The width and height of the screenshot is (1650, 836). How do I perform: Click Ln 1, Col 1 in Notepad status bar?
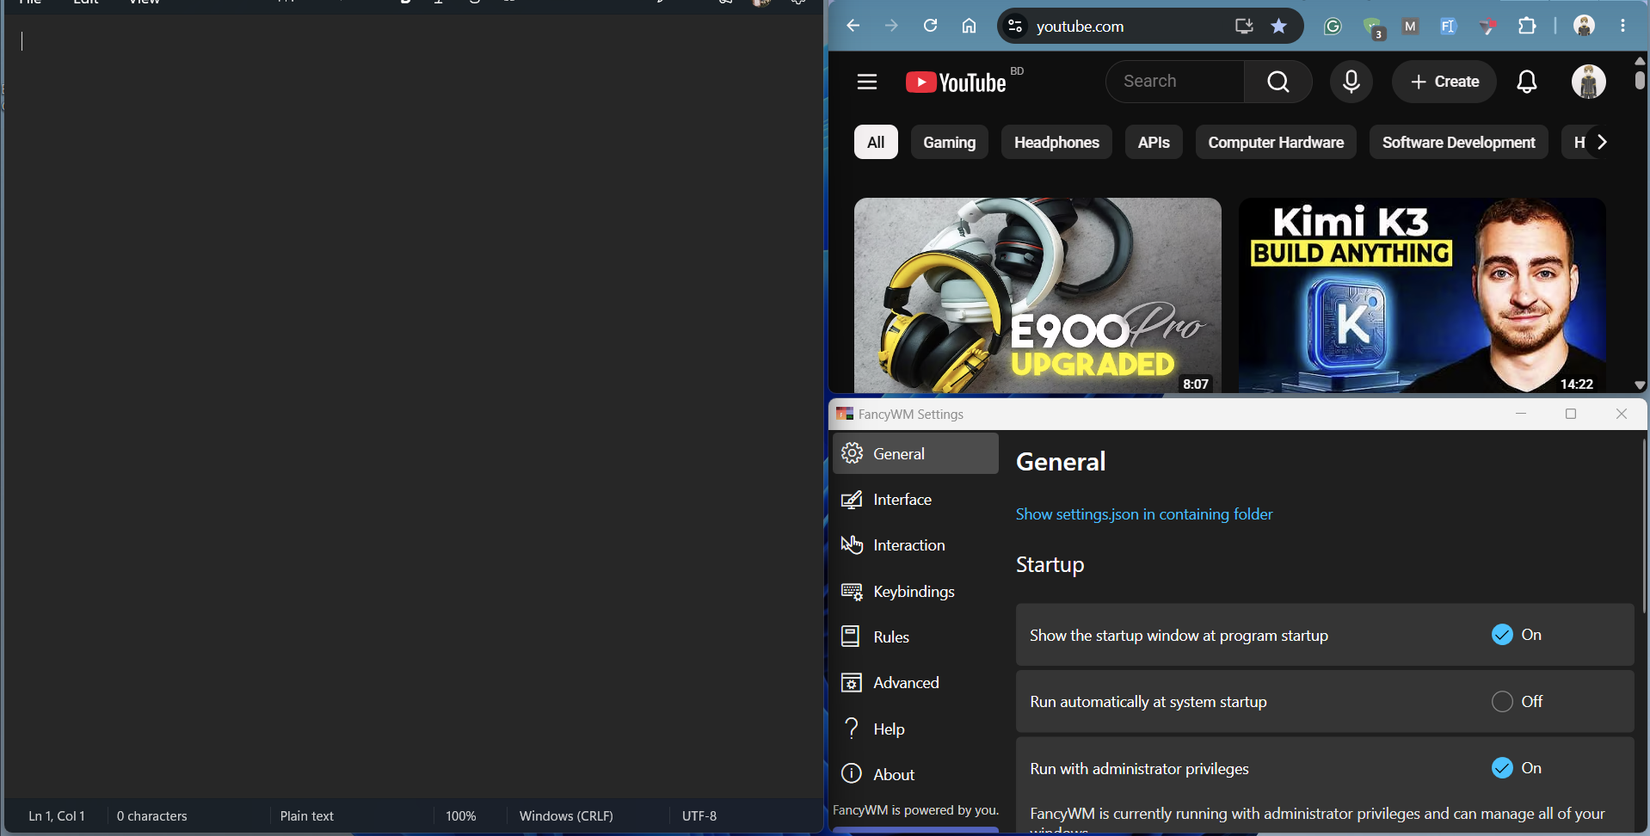(57, 816)
